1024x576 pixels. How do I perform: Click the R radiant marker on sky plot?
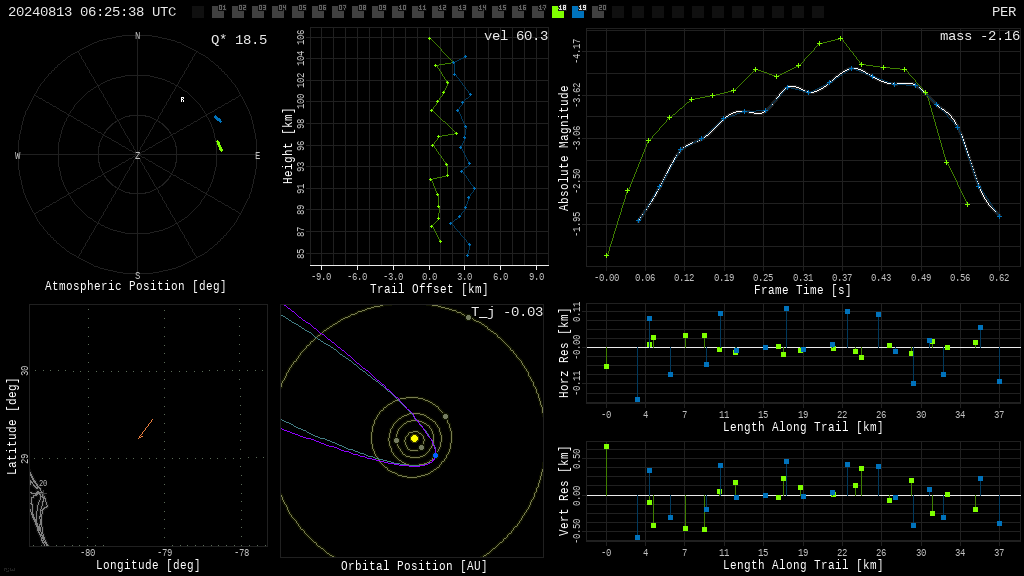(183, 100)
